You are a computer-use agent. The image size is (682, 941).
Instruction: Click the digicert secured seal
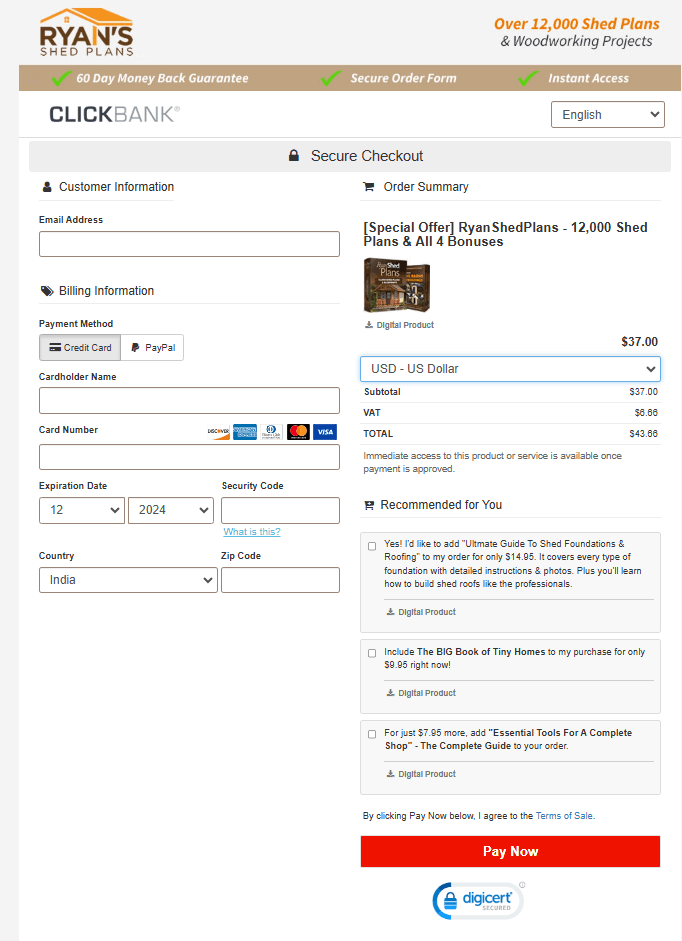(x=478, y=899)
